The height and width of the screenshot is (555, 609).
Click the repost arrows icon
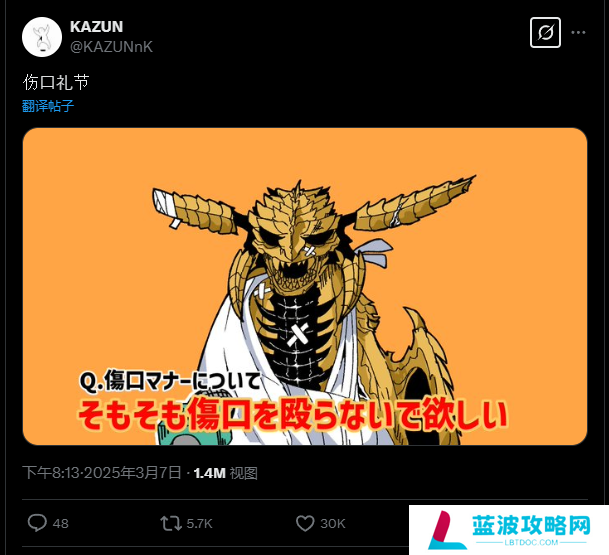[x=171, y=523]
